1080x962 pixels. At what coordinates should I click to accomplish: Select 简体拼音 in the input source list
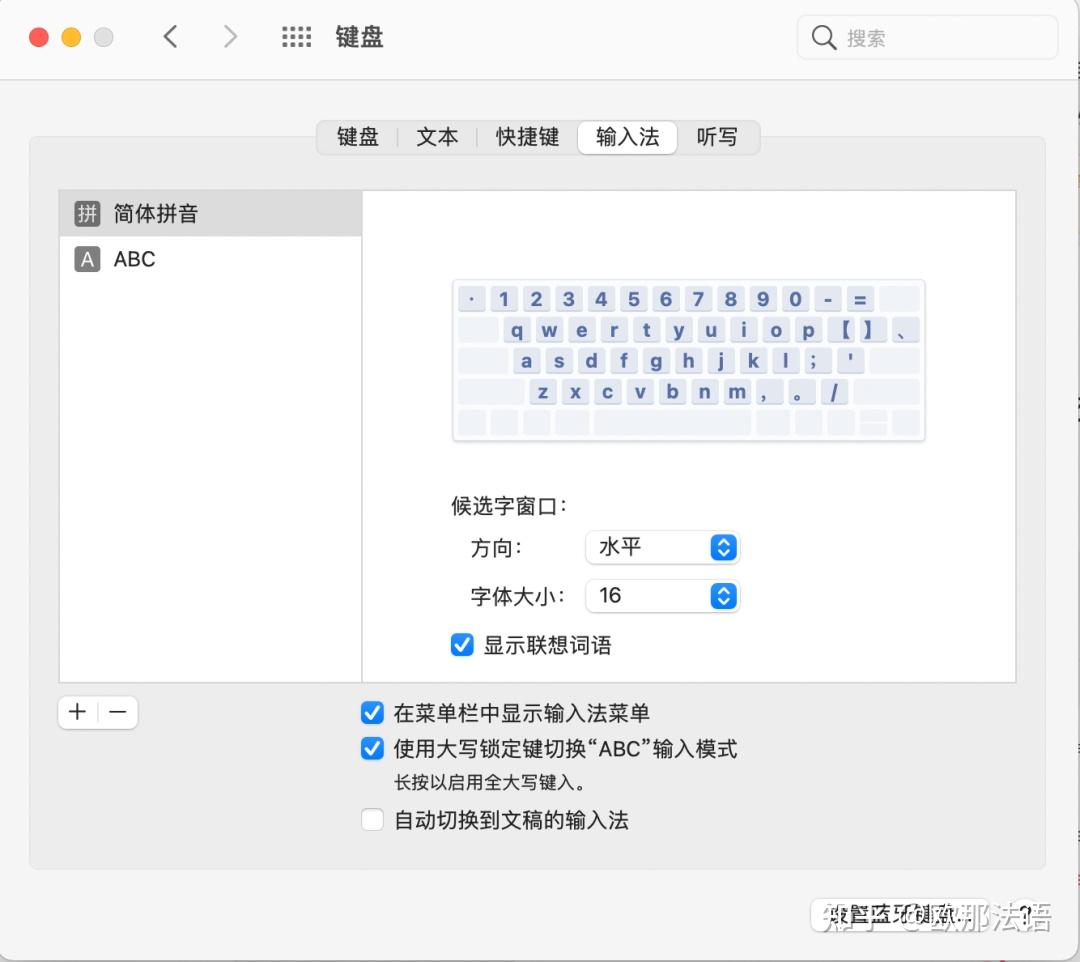(x=210, y=213)
